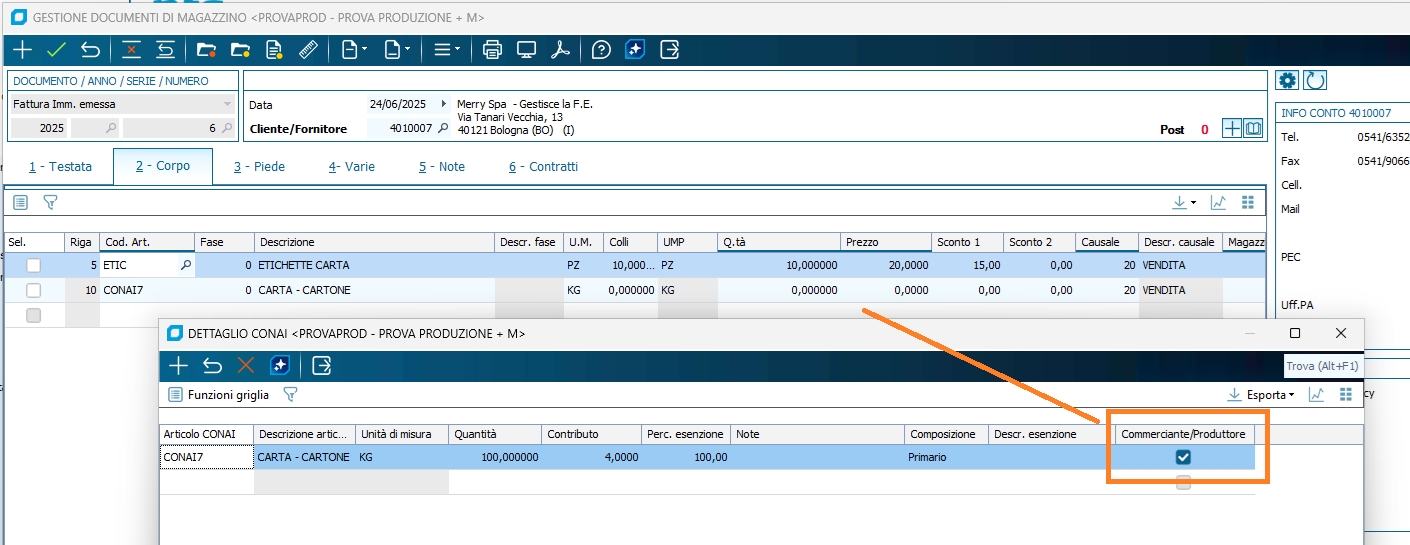1410x545 pixels.
Task: Click the document icon with yellow dot
Action: (274, 49)
